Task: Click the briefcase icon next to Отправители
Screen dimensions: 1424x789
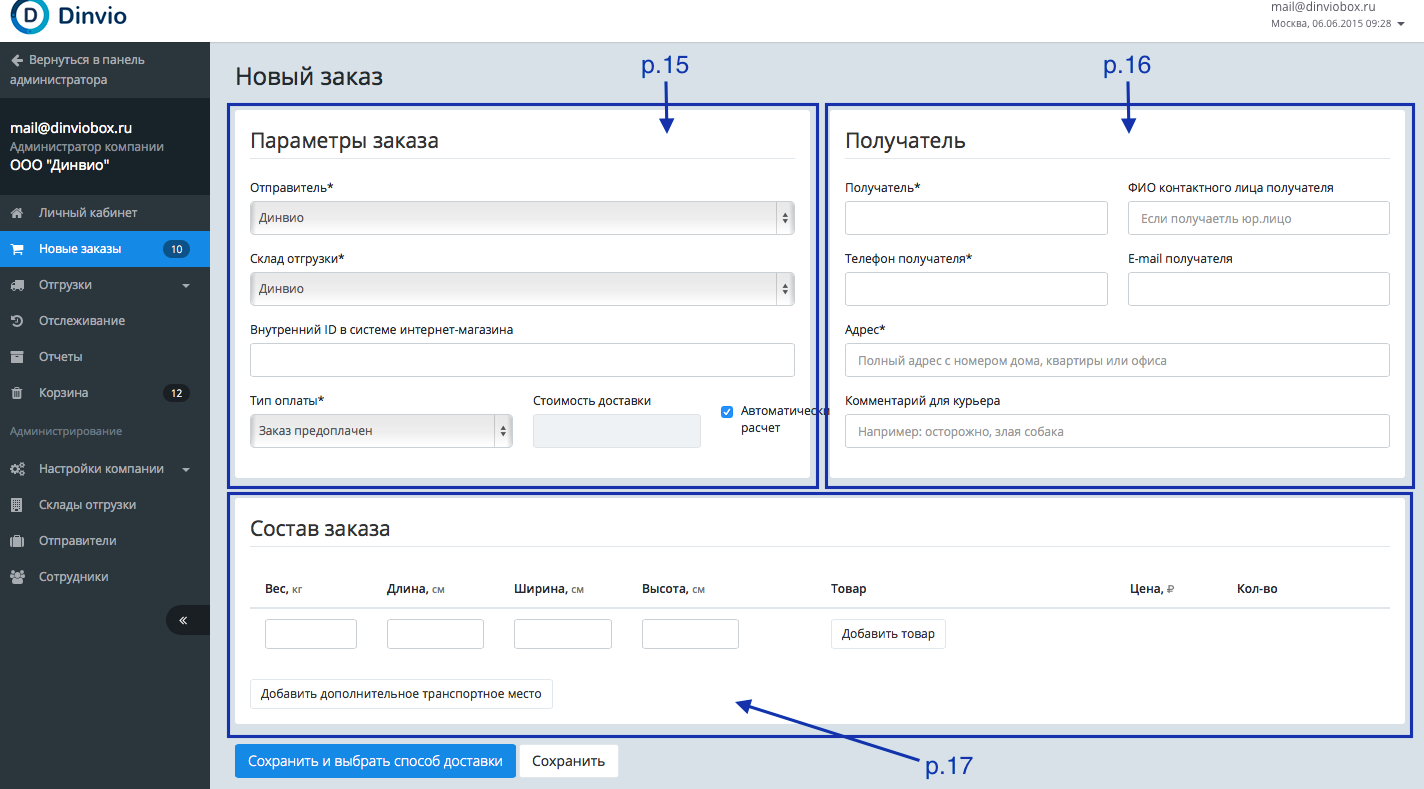Action: [17, 541]
